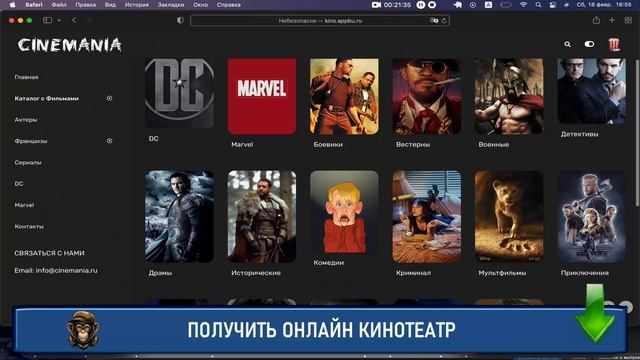
Task: Open the Вестерны category poster
Action: coord(427,96)
